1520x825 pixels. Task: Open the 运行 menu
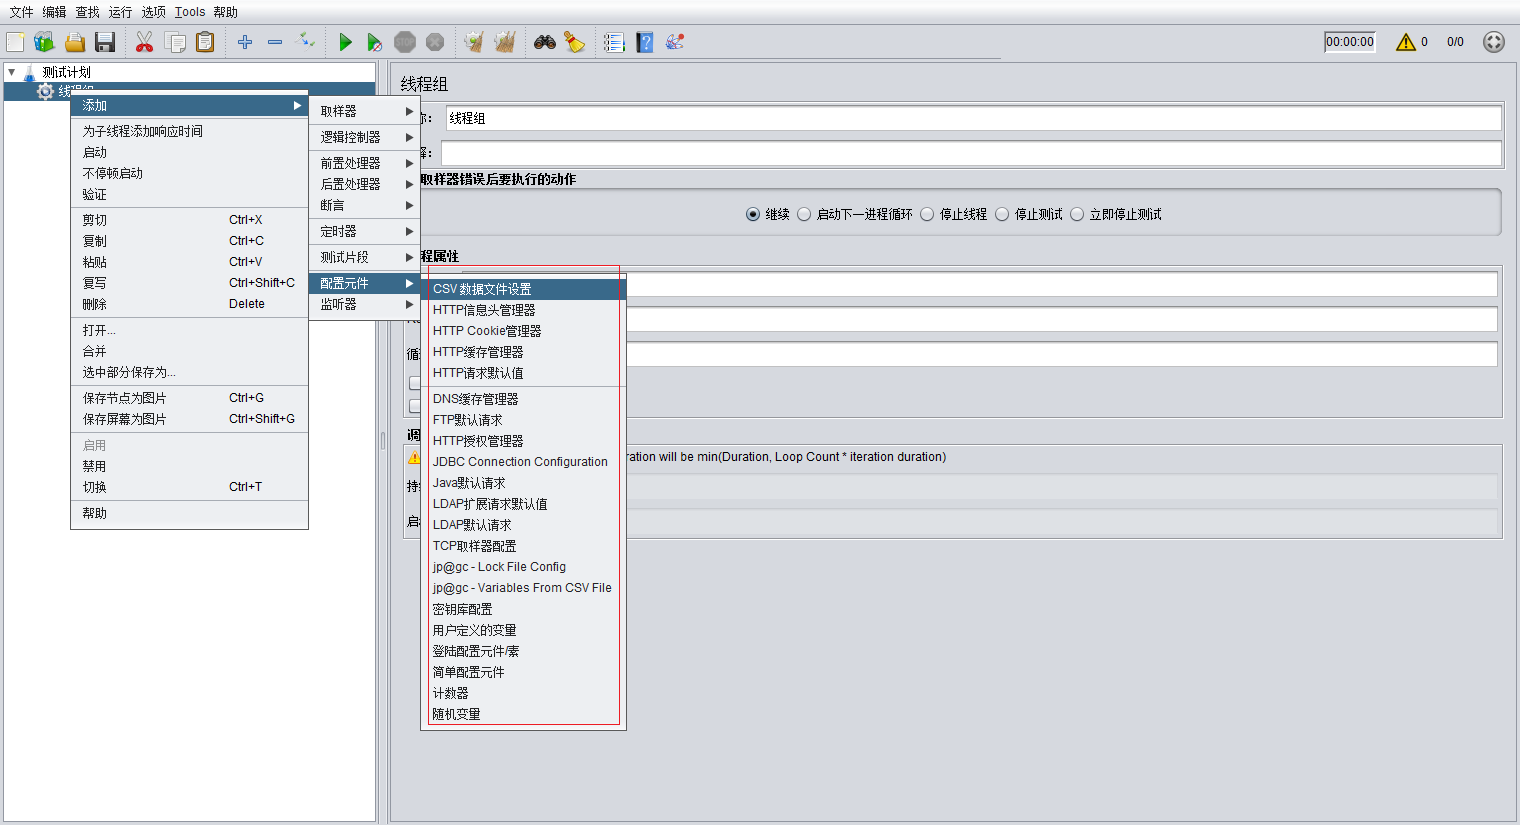point(120,12)
